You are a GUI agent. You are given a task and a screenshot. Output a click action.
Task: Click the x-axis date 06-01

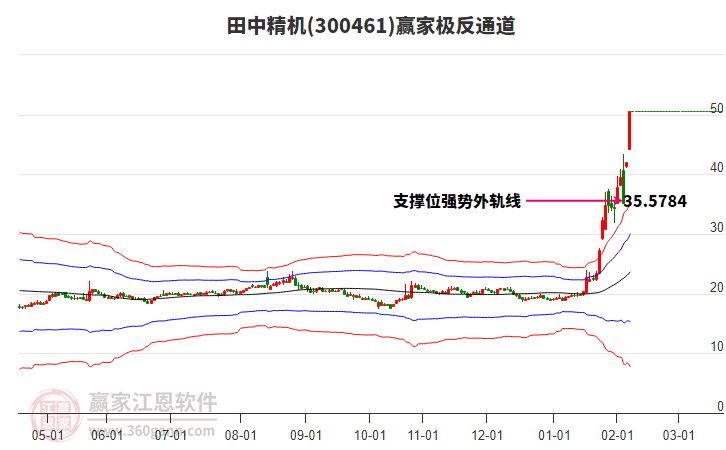[x=107, y=436]
